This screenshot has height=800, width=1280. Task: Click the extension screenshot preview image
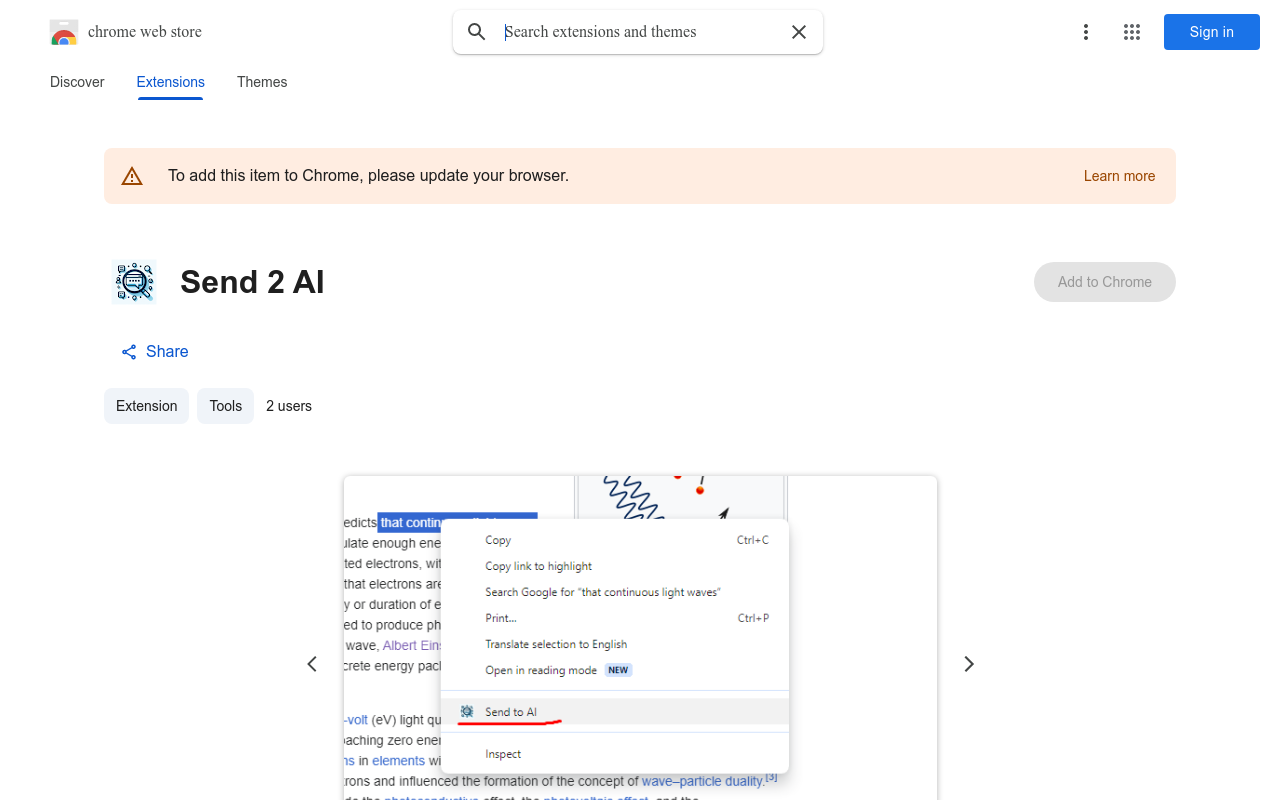click(x=640, y=638)
